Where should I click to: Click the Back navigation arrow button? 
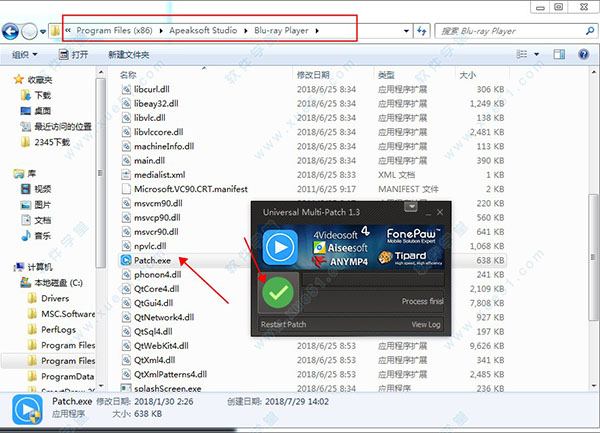click(x=10, y=31)
